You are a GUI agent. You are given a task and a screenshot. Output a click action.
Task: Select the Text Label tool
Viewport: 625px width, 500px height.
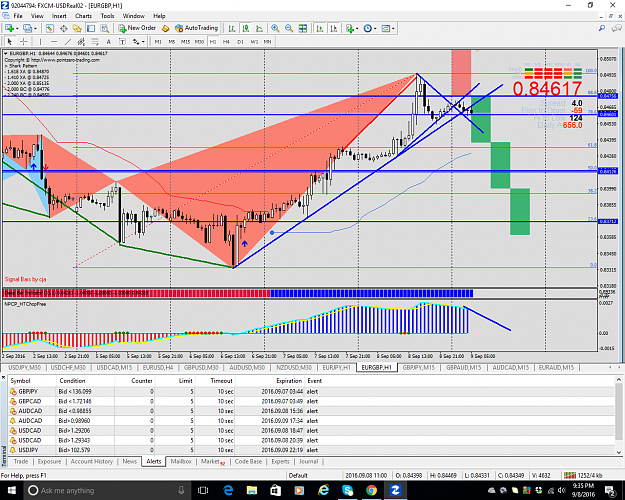coord(122,41)
